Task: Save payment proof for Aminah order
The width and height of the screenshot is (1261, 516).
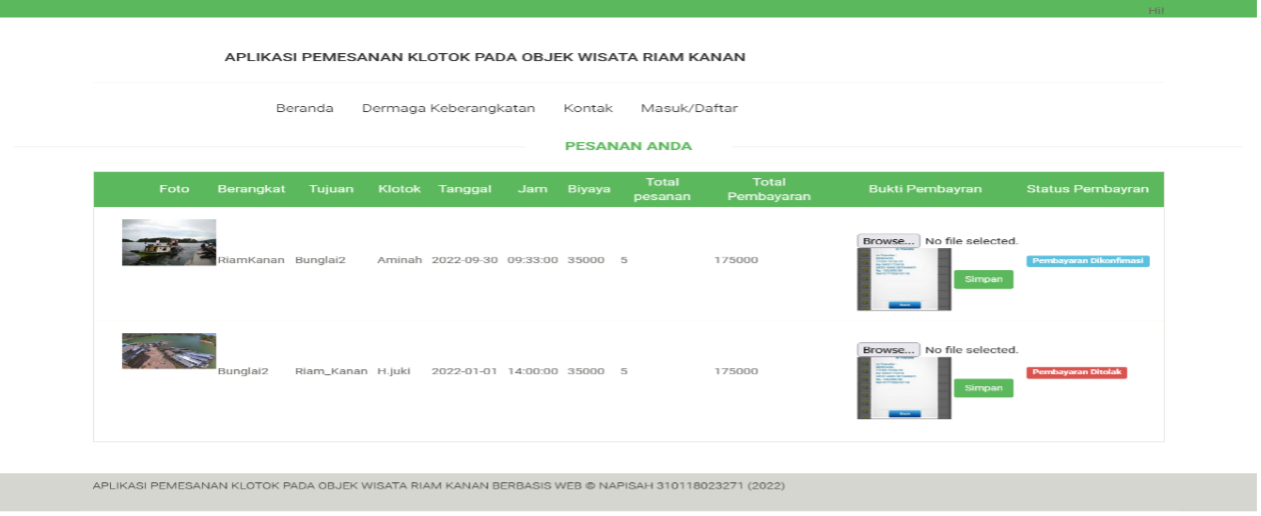Action: tap(983, 279)
